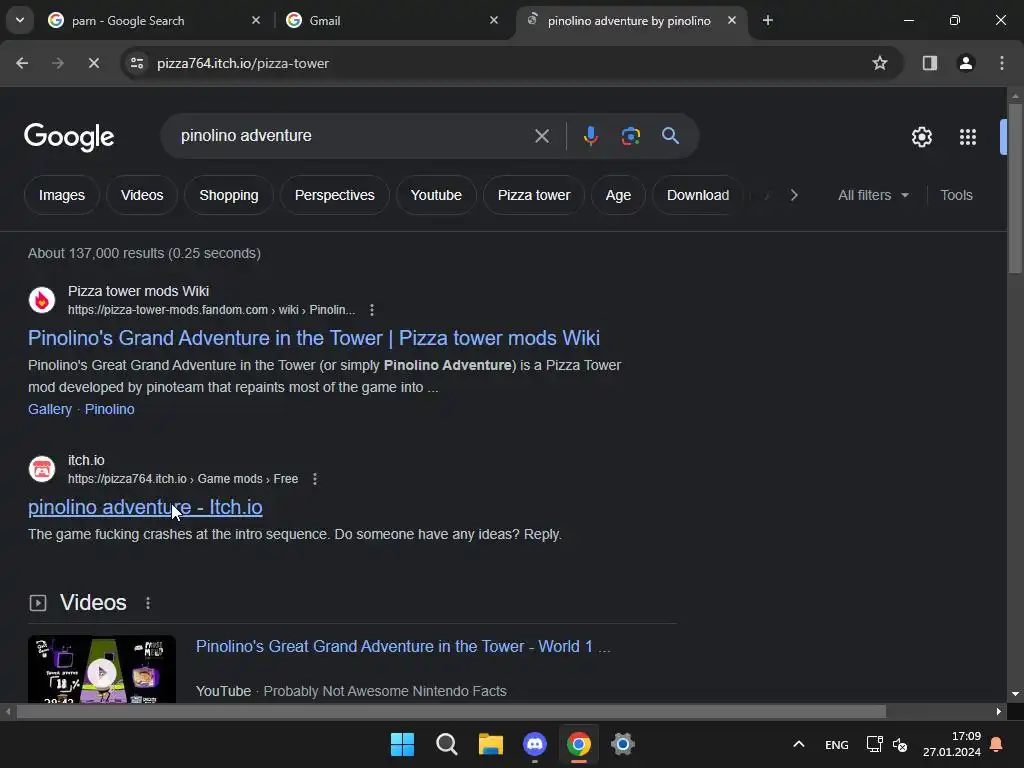Viewport: 1024px width, 768px height.
Task: Open the Chrome profile menu
Action: [965, 63]
